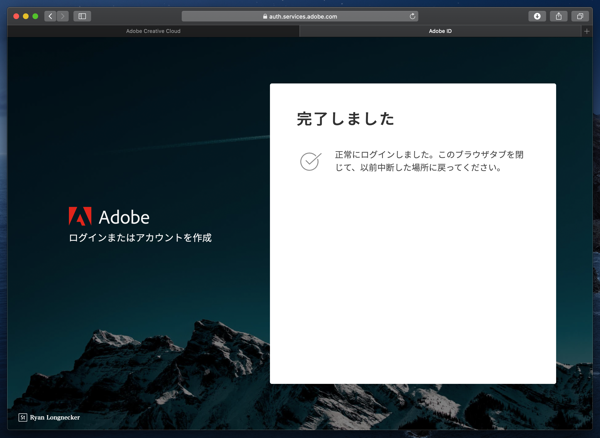Minimize the window with yellow button
600x438 pixels.
click(x=26, y=16)
